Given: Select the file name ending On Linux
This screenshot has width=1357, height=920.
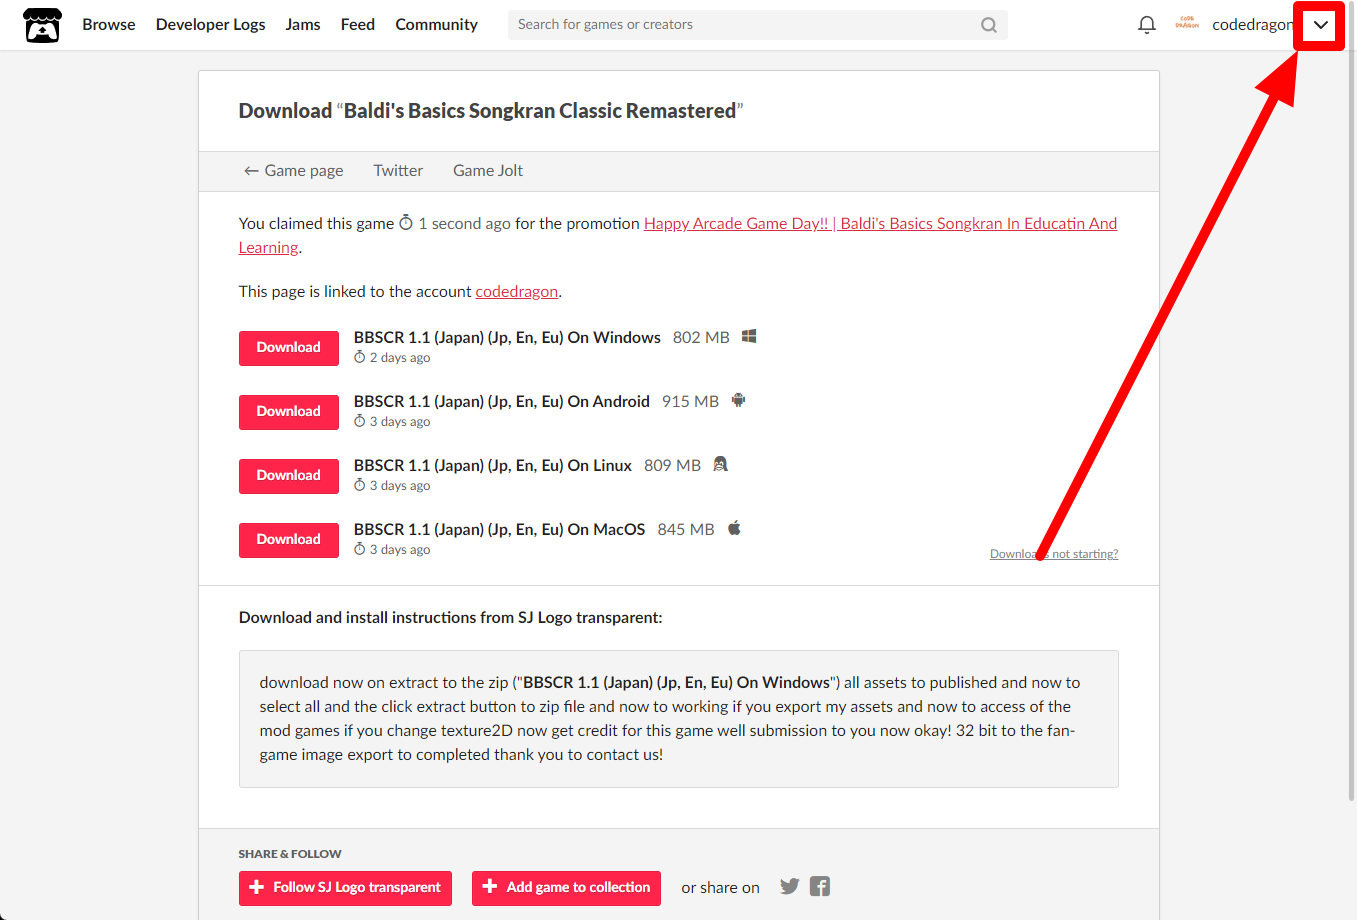Looking at the screenshot, I should point(493,466).
